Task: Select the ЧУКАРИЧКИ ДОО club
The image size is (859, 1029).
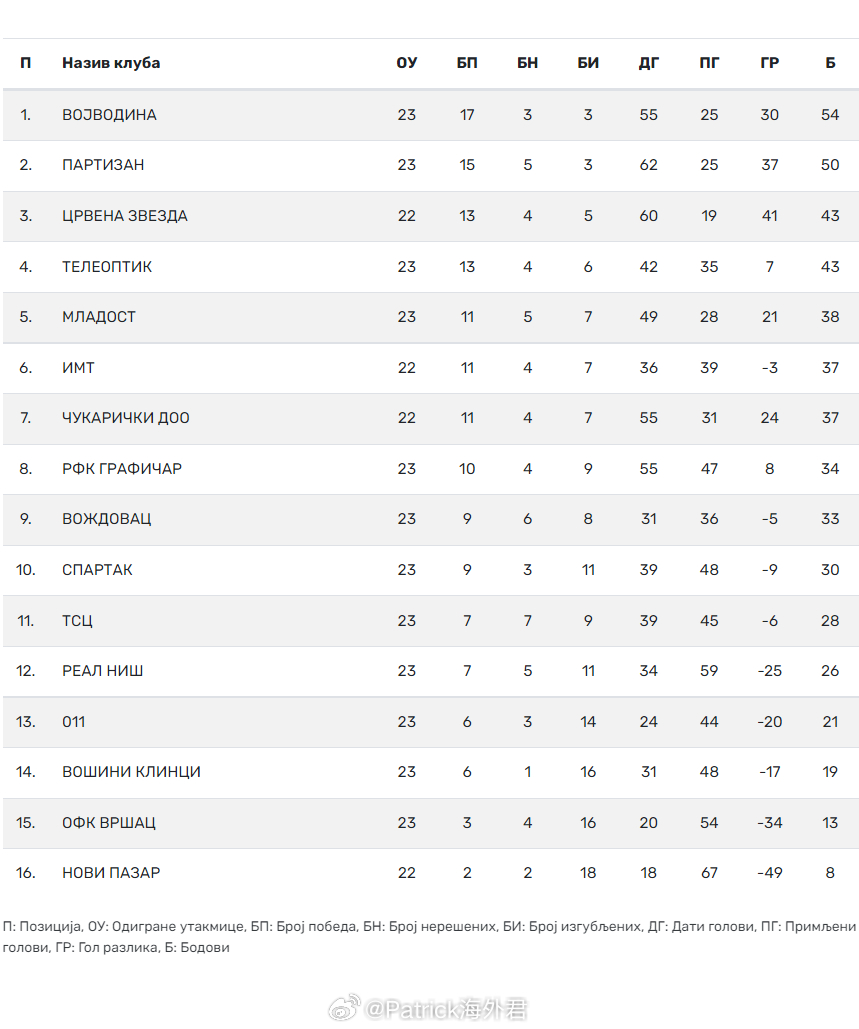Action: [x=126, y=418]
